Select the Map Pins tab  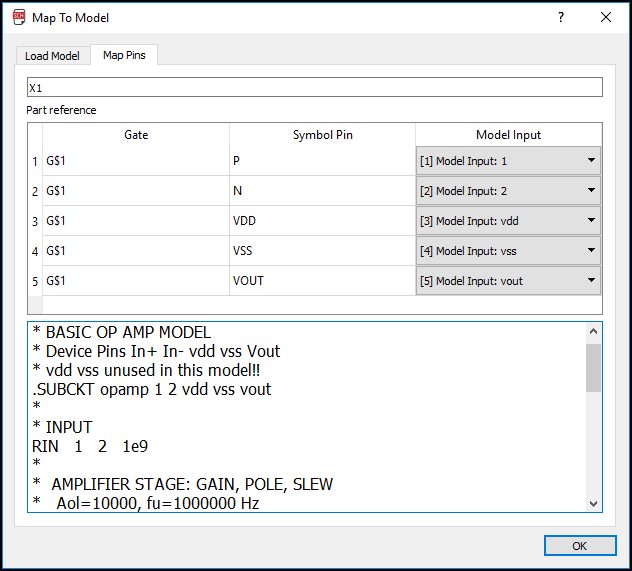click(x=124, y=55)
